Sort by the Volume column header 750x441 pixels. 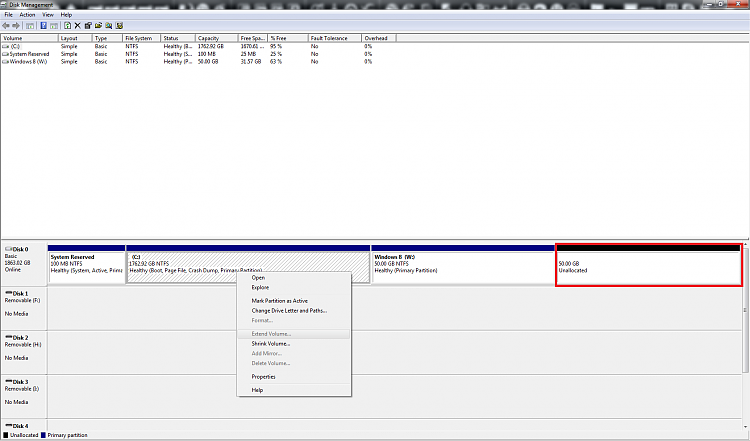pos(30,38)
